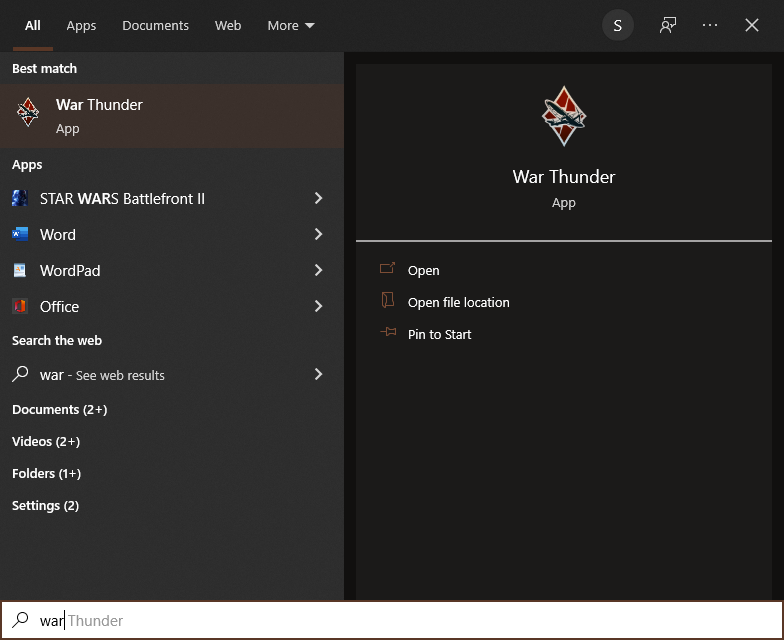784x640 pixels.
Task: Open the feedback icon in the top bar
Action: coord(668,25)
